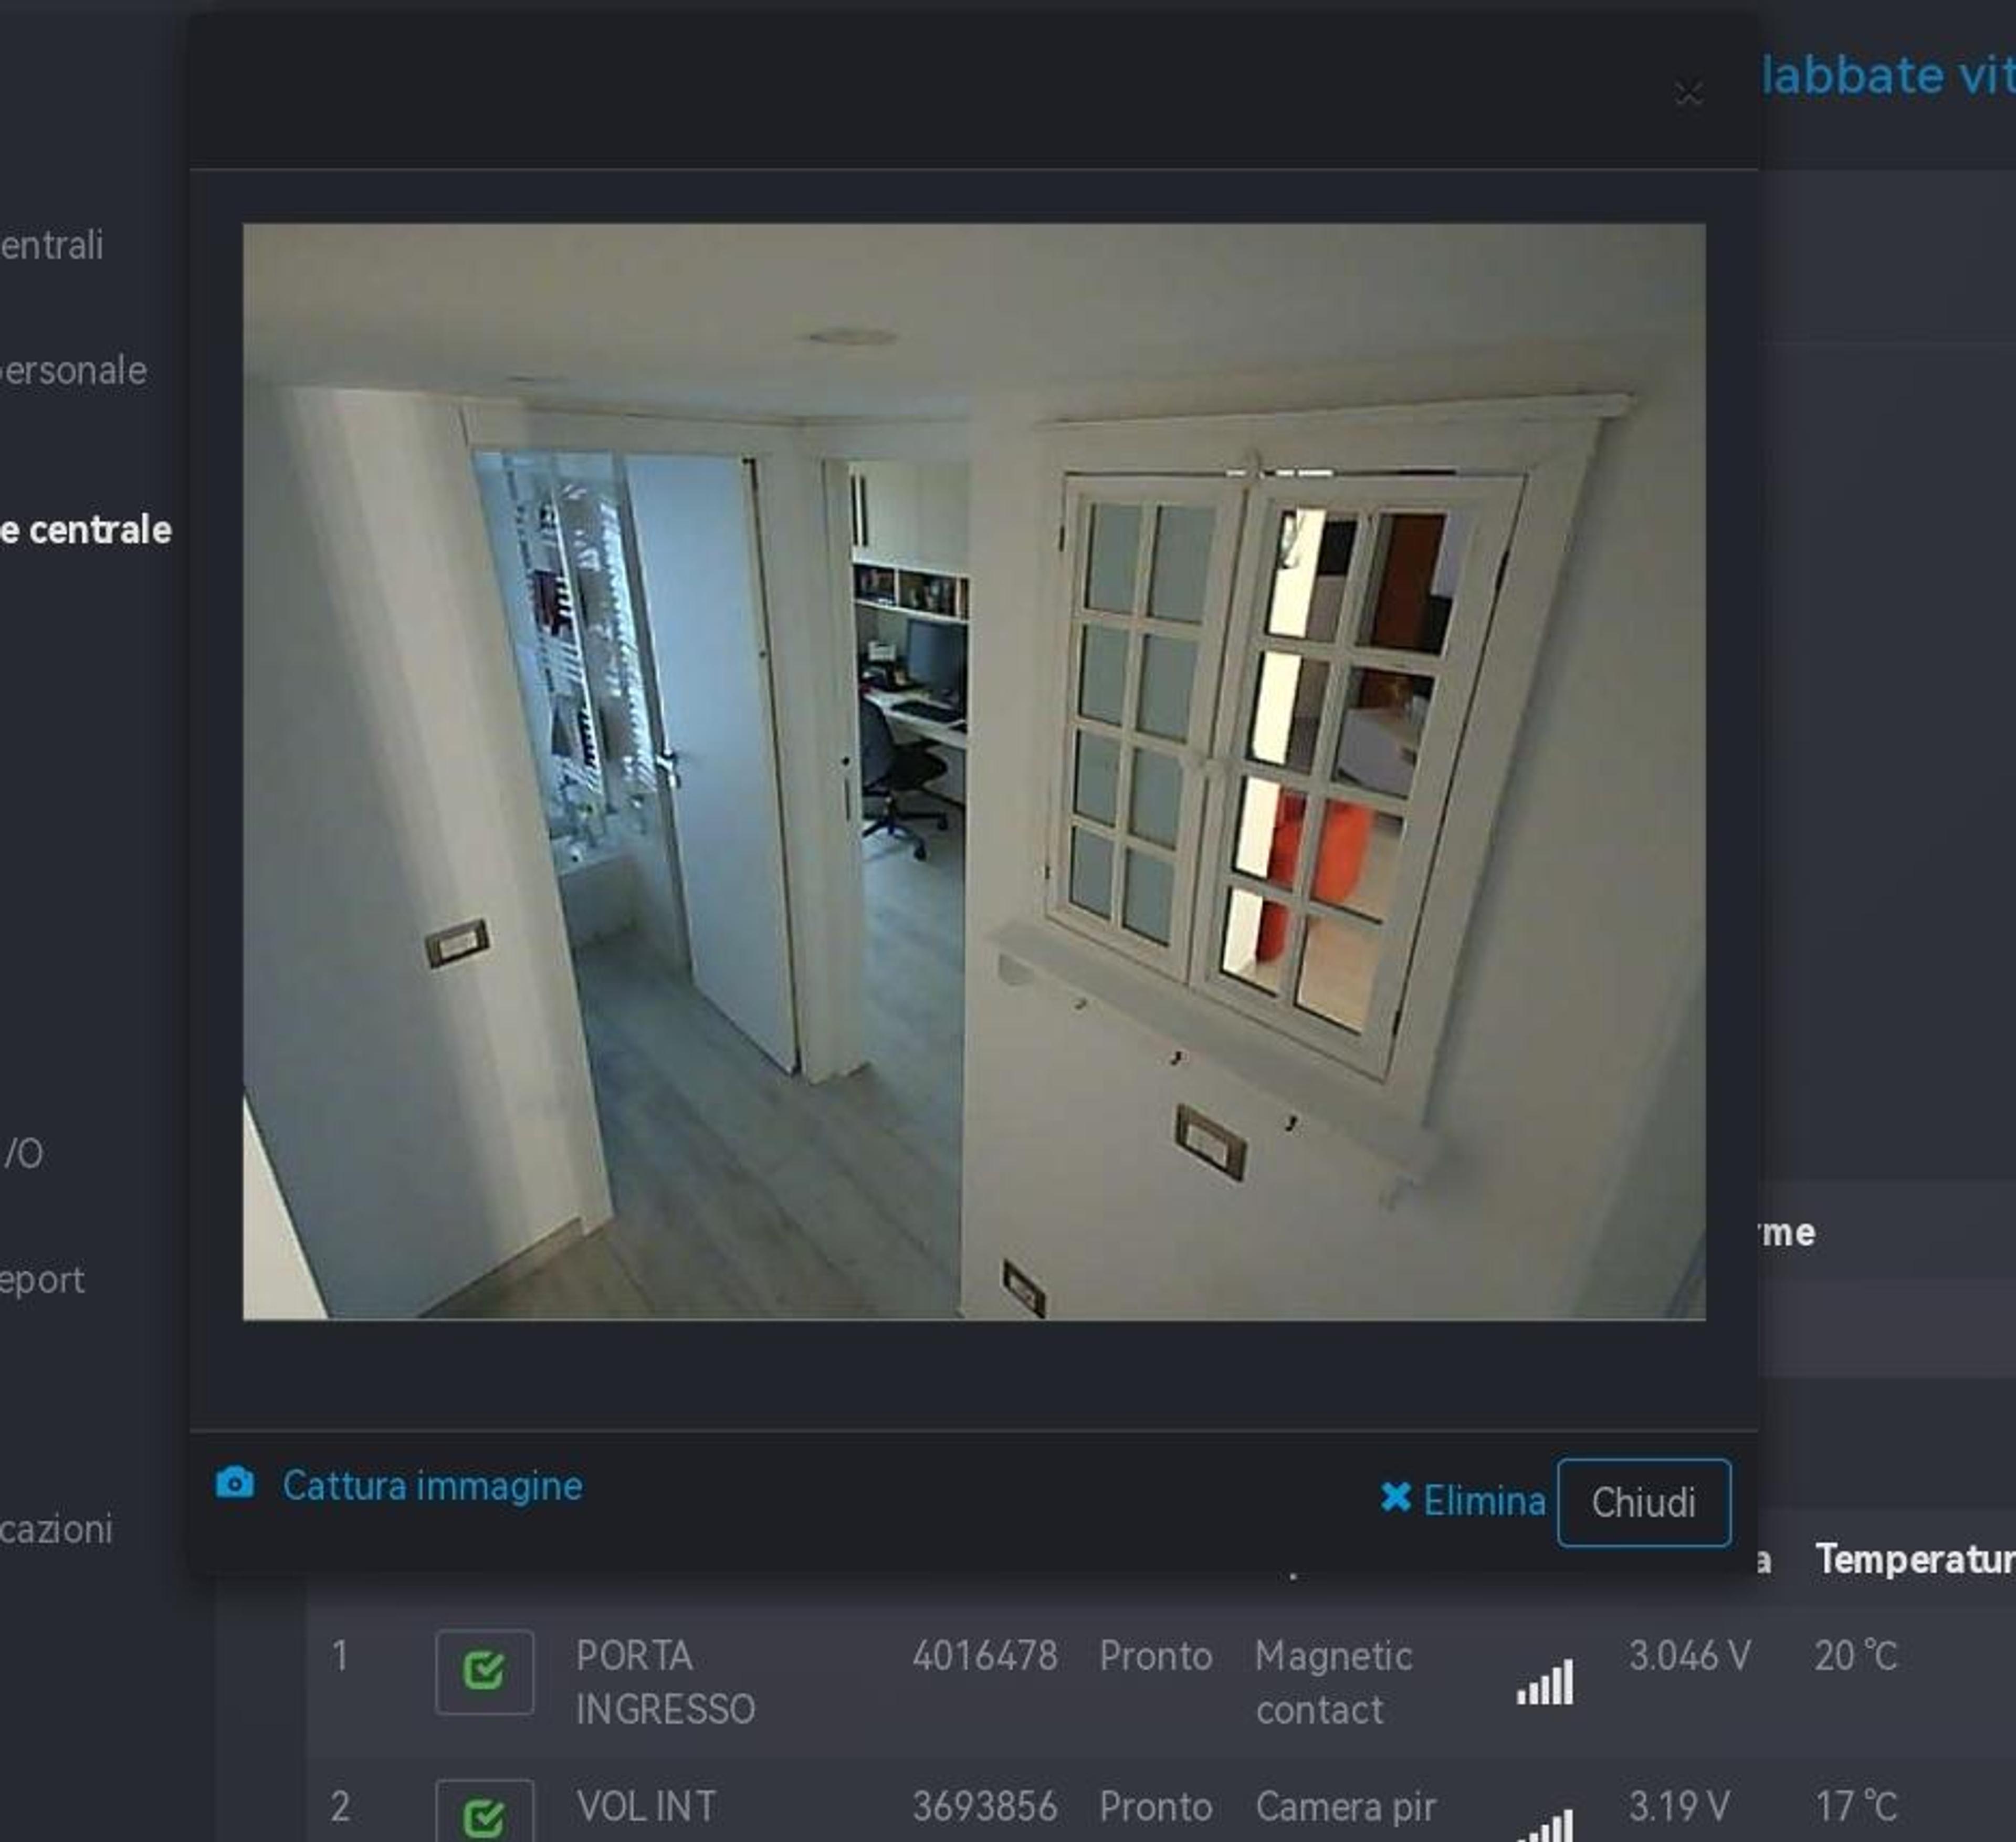Viewport: 2016px width, 1842px height.
Task: Click the Cattura immagine link
Action: 432,1485
